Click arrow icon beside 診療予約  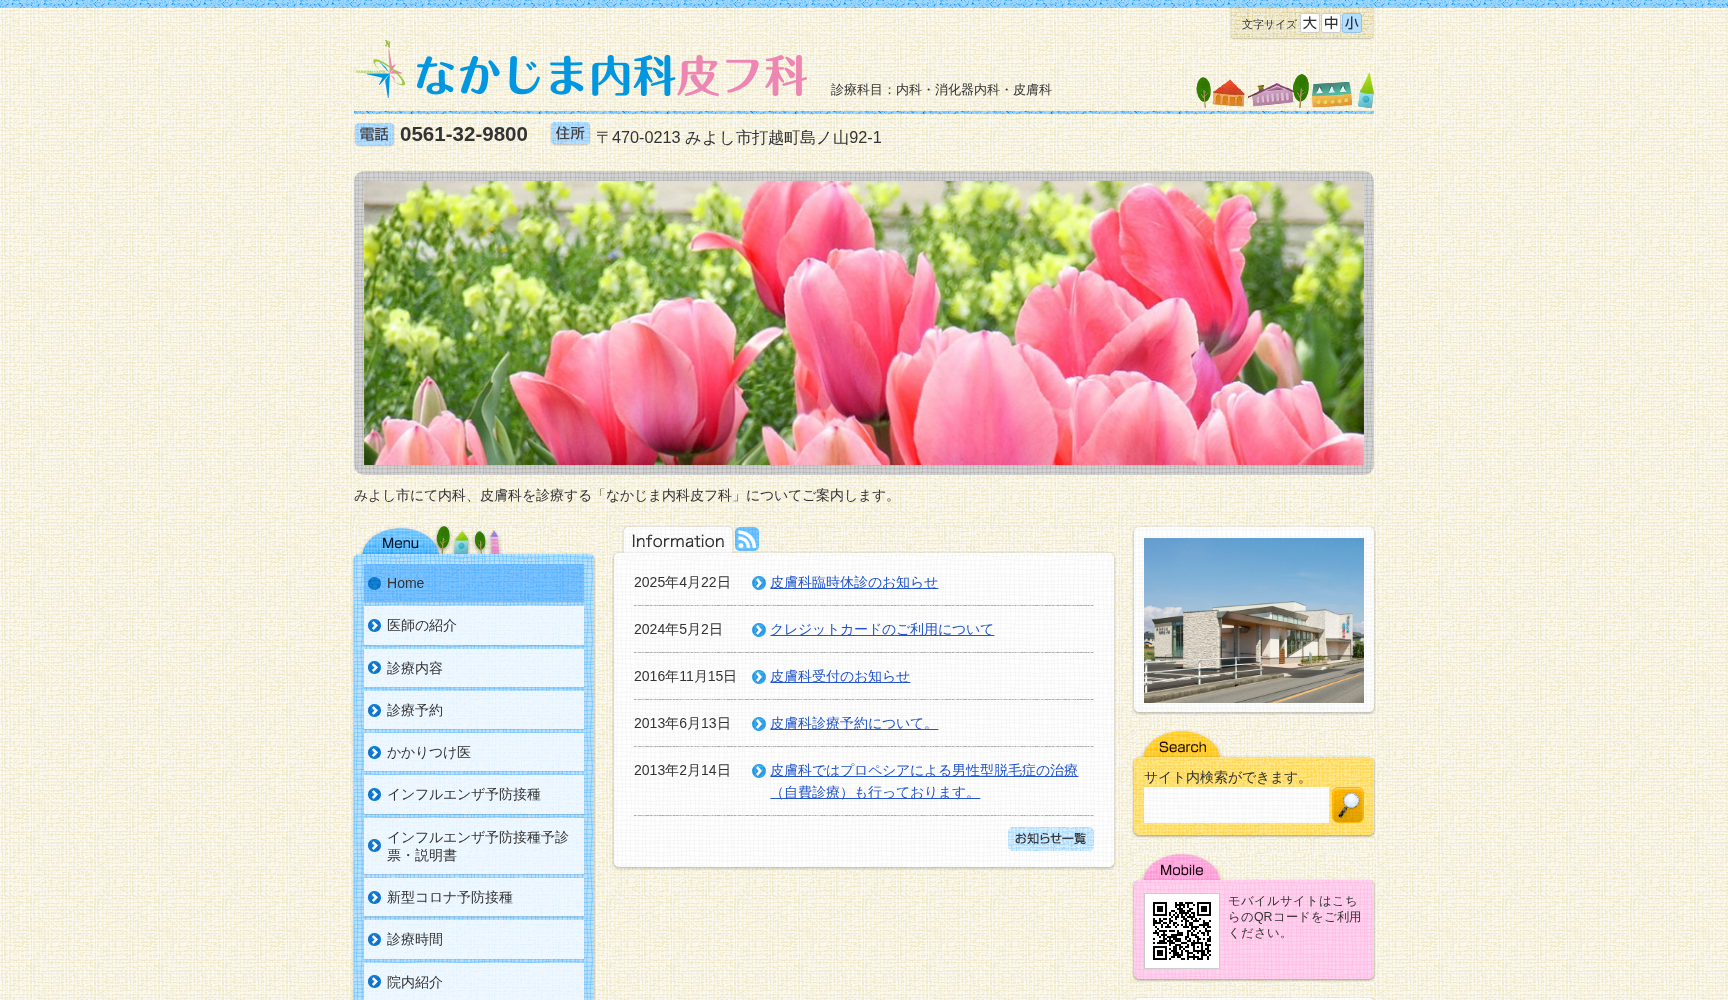pos(374,710)
